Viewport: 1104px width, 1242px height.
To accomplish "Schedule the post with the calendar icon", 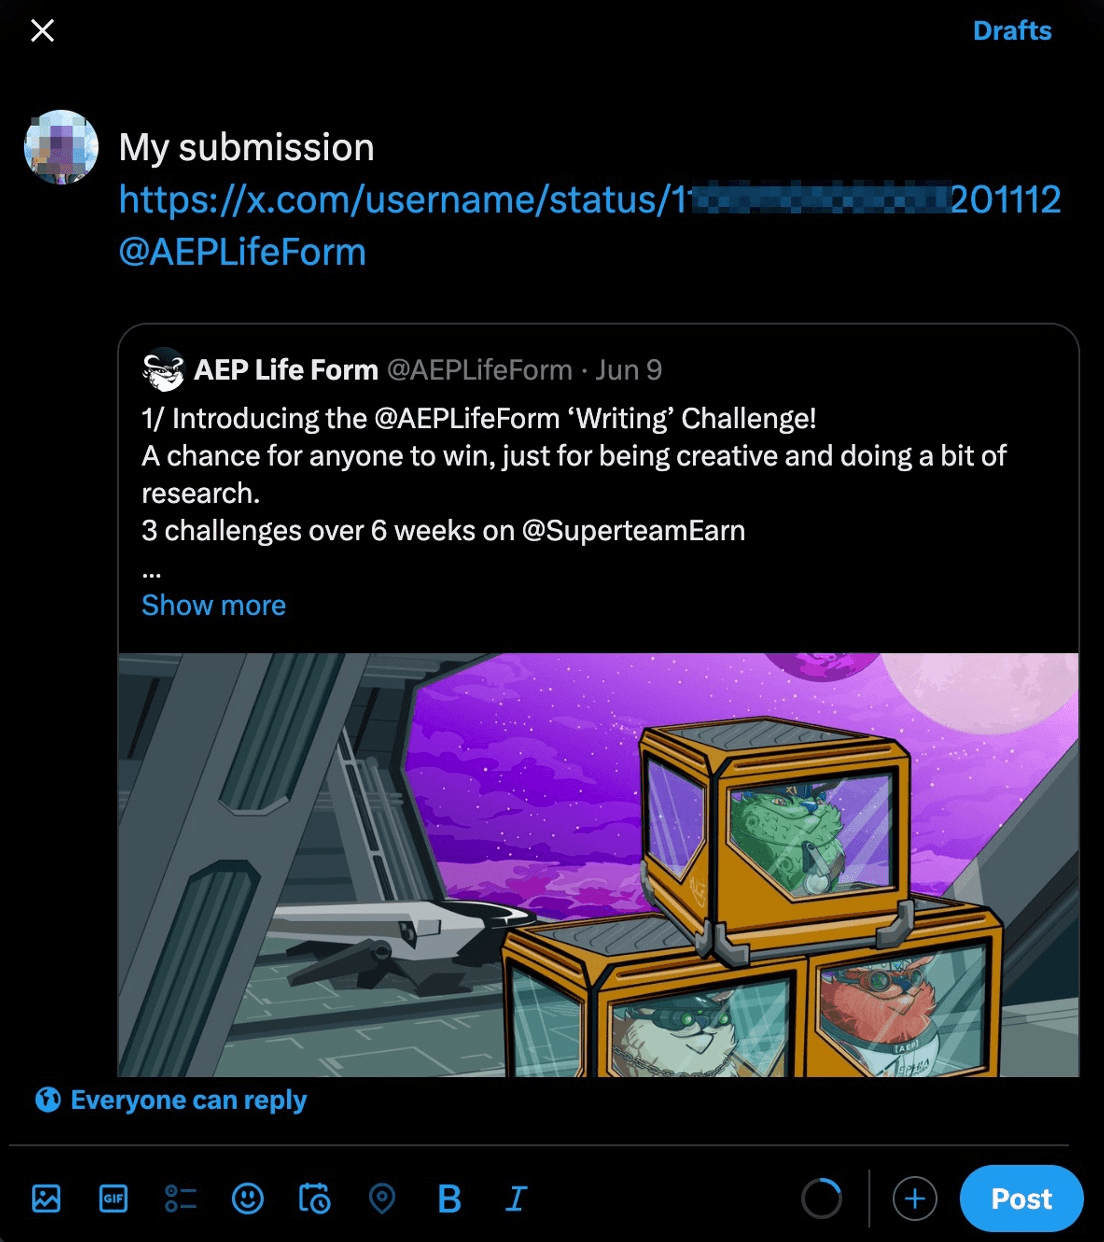I will [314, 1198].
